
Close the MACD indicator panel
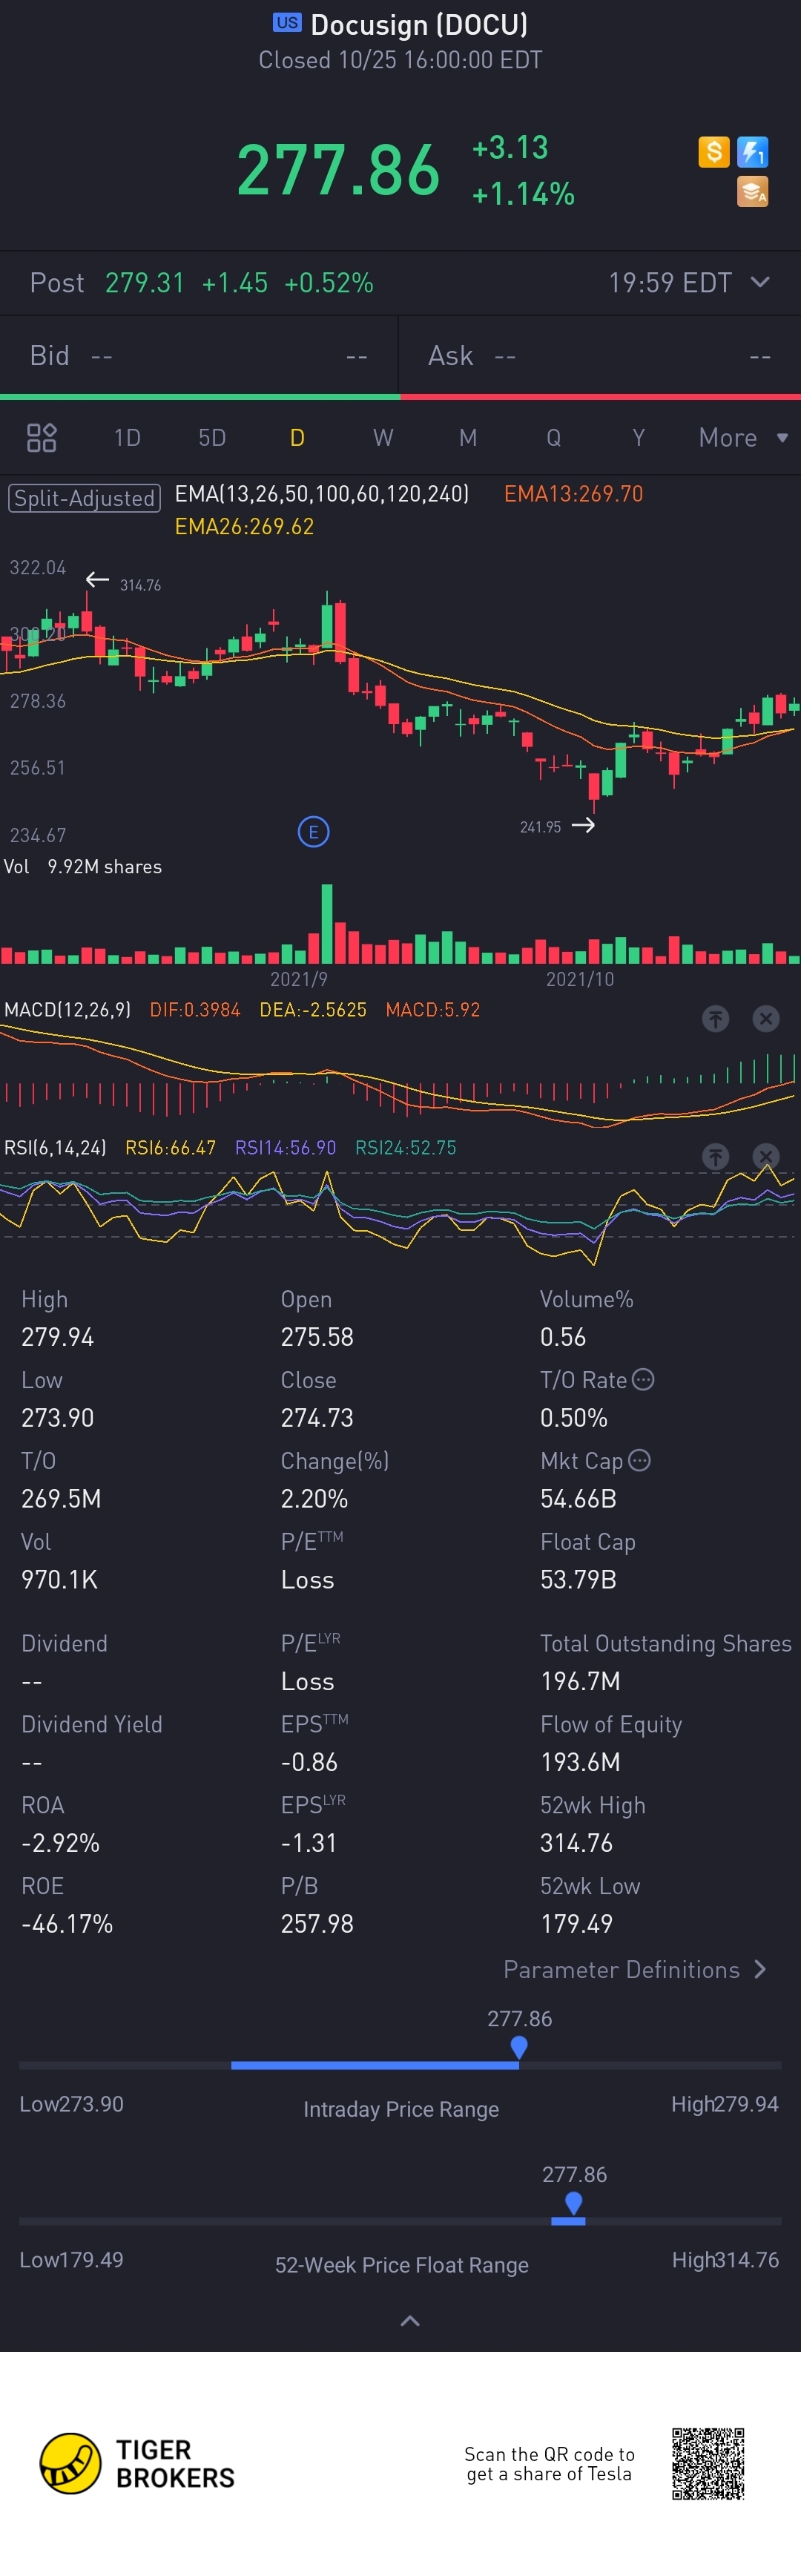tap(766, 1018)
